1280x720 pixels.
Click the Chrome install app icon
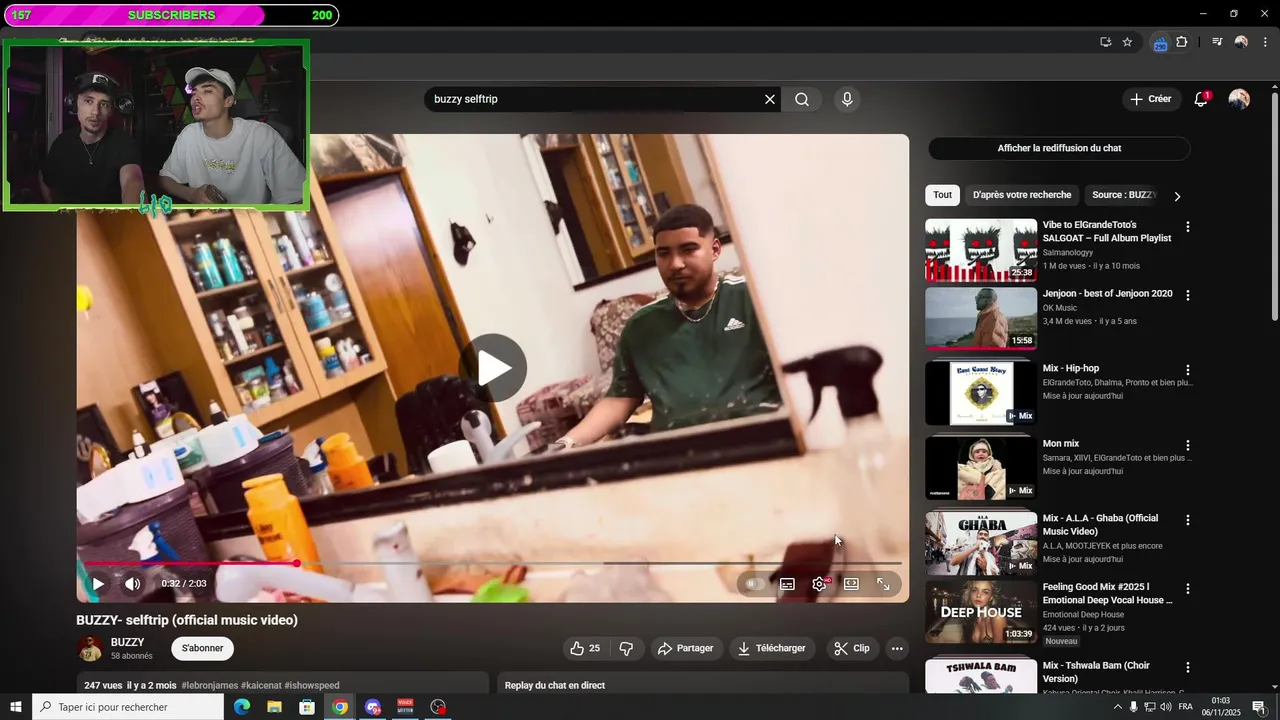1105,42
